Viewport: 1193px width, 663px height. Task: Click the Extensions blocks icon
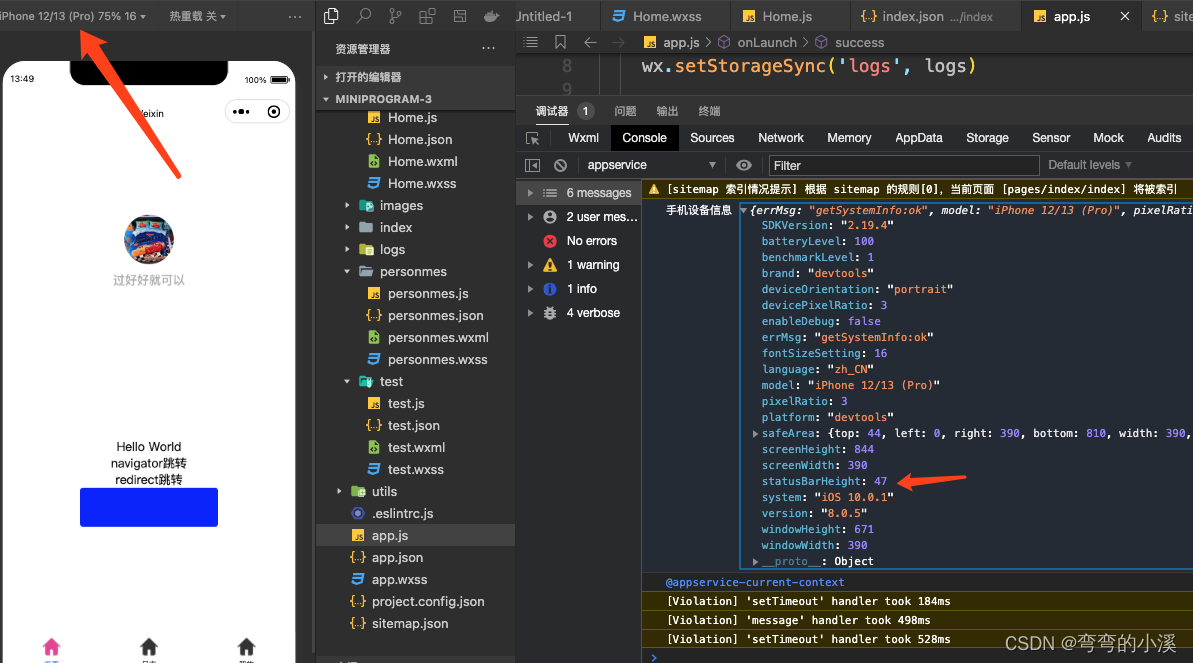(x=427, y=16)
